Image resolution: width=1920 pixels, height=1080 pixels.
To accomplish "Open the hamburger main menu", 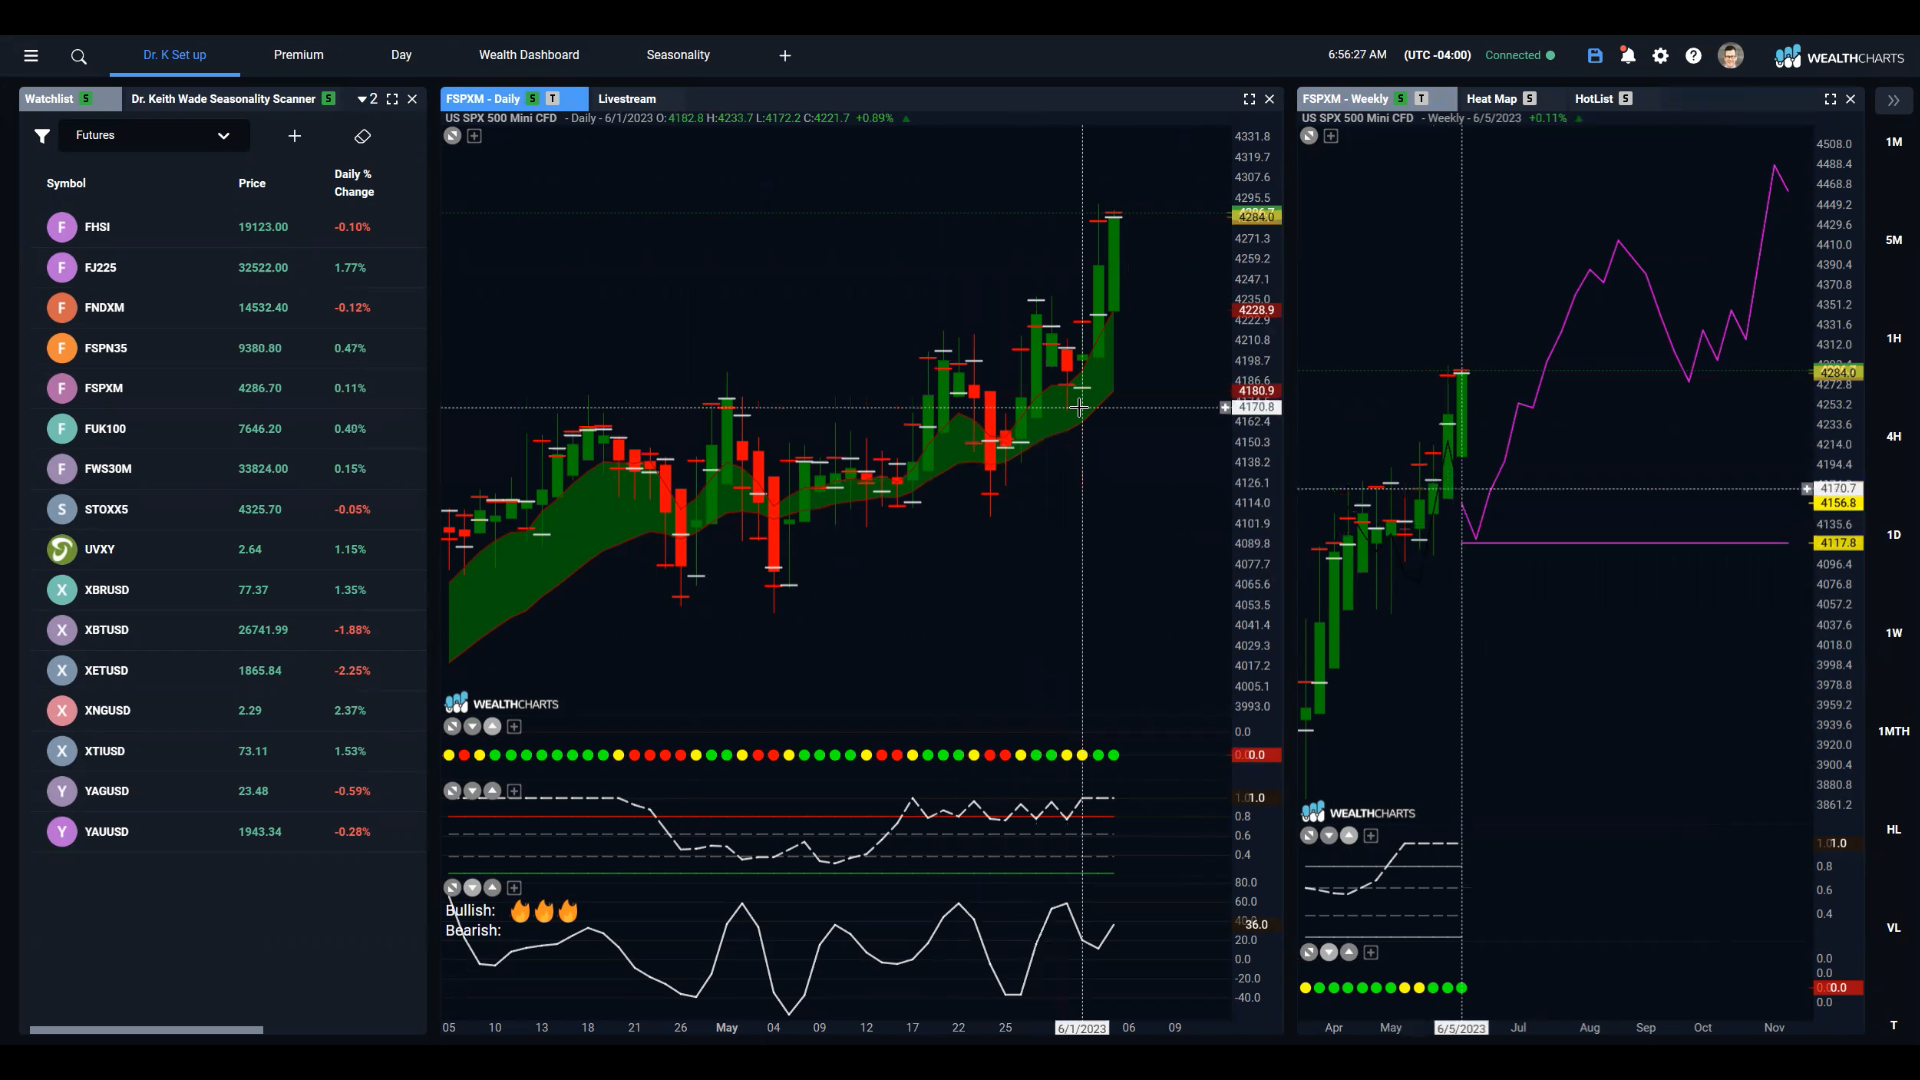I will 31,56.
